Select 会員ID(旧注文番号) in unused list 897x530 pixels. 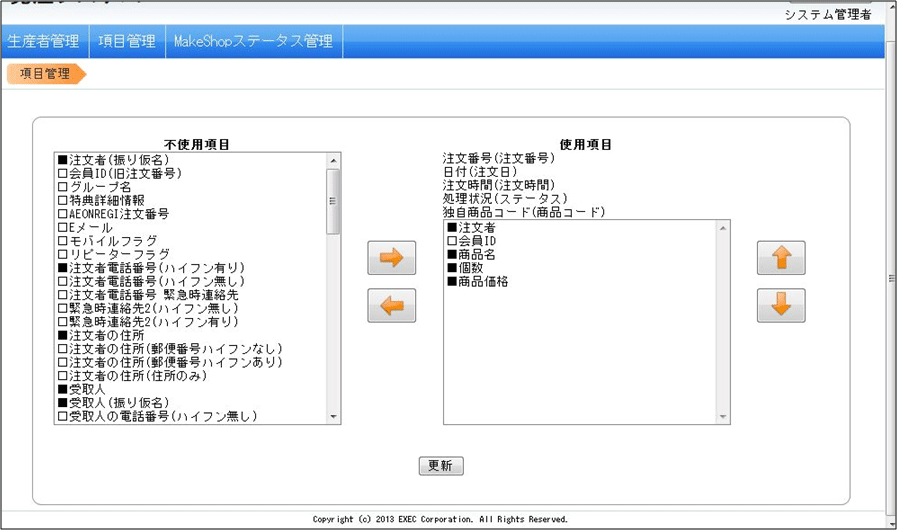click(120, 173)
